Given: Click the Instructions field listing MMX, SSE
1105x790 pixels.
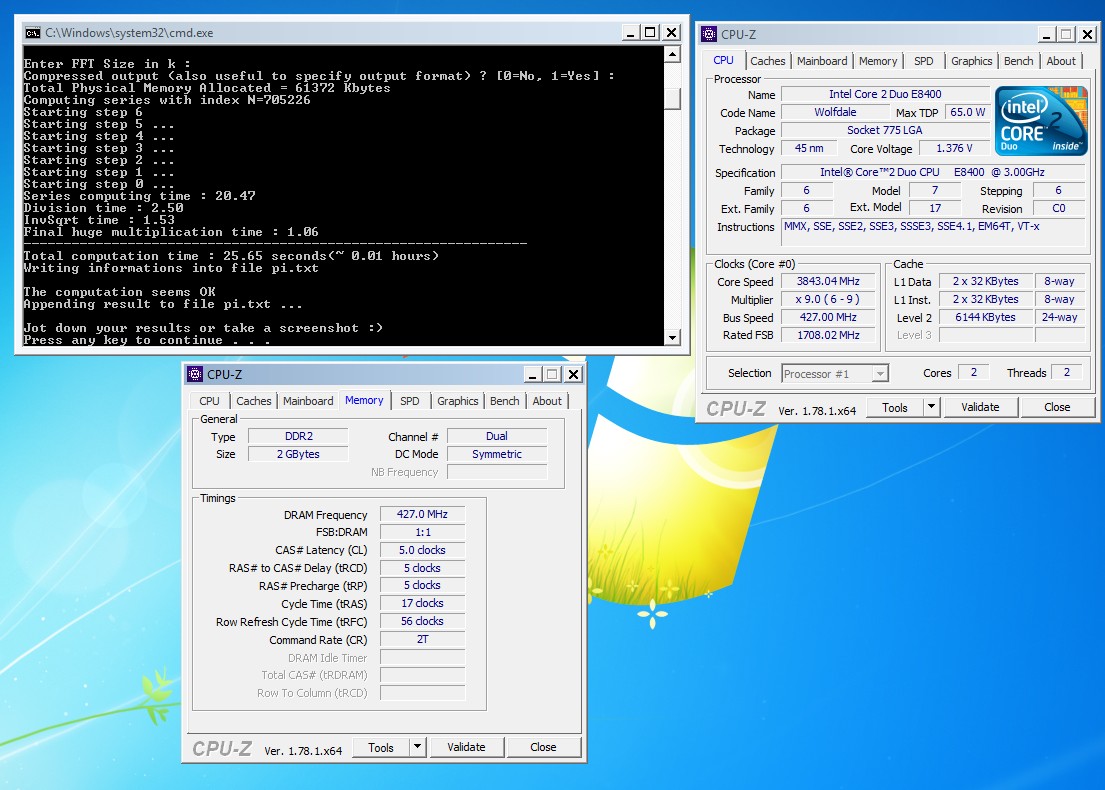Looking at the screenshot, I should (x=934, y=232).
